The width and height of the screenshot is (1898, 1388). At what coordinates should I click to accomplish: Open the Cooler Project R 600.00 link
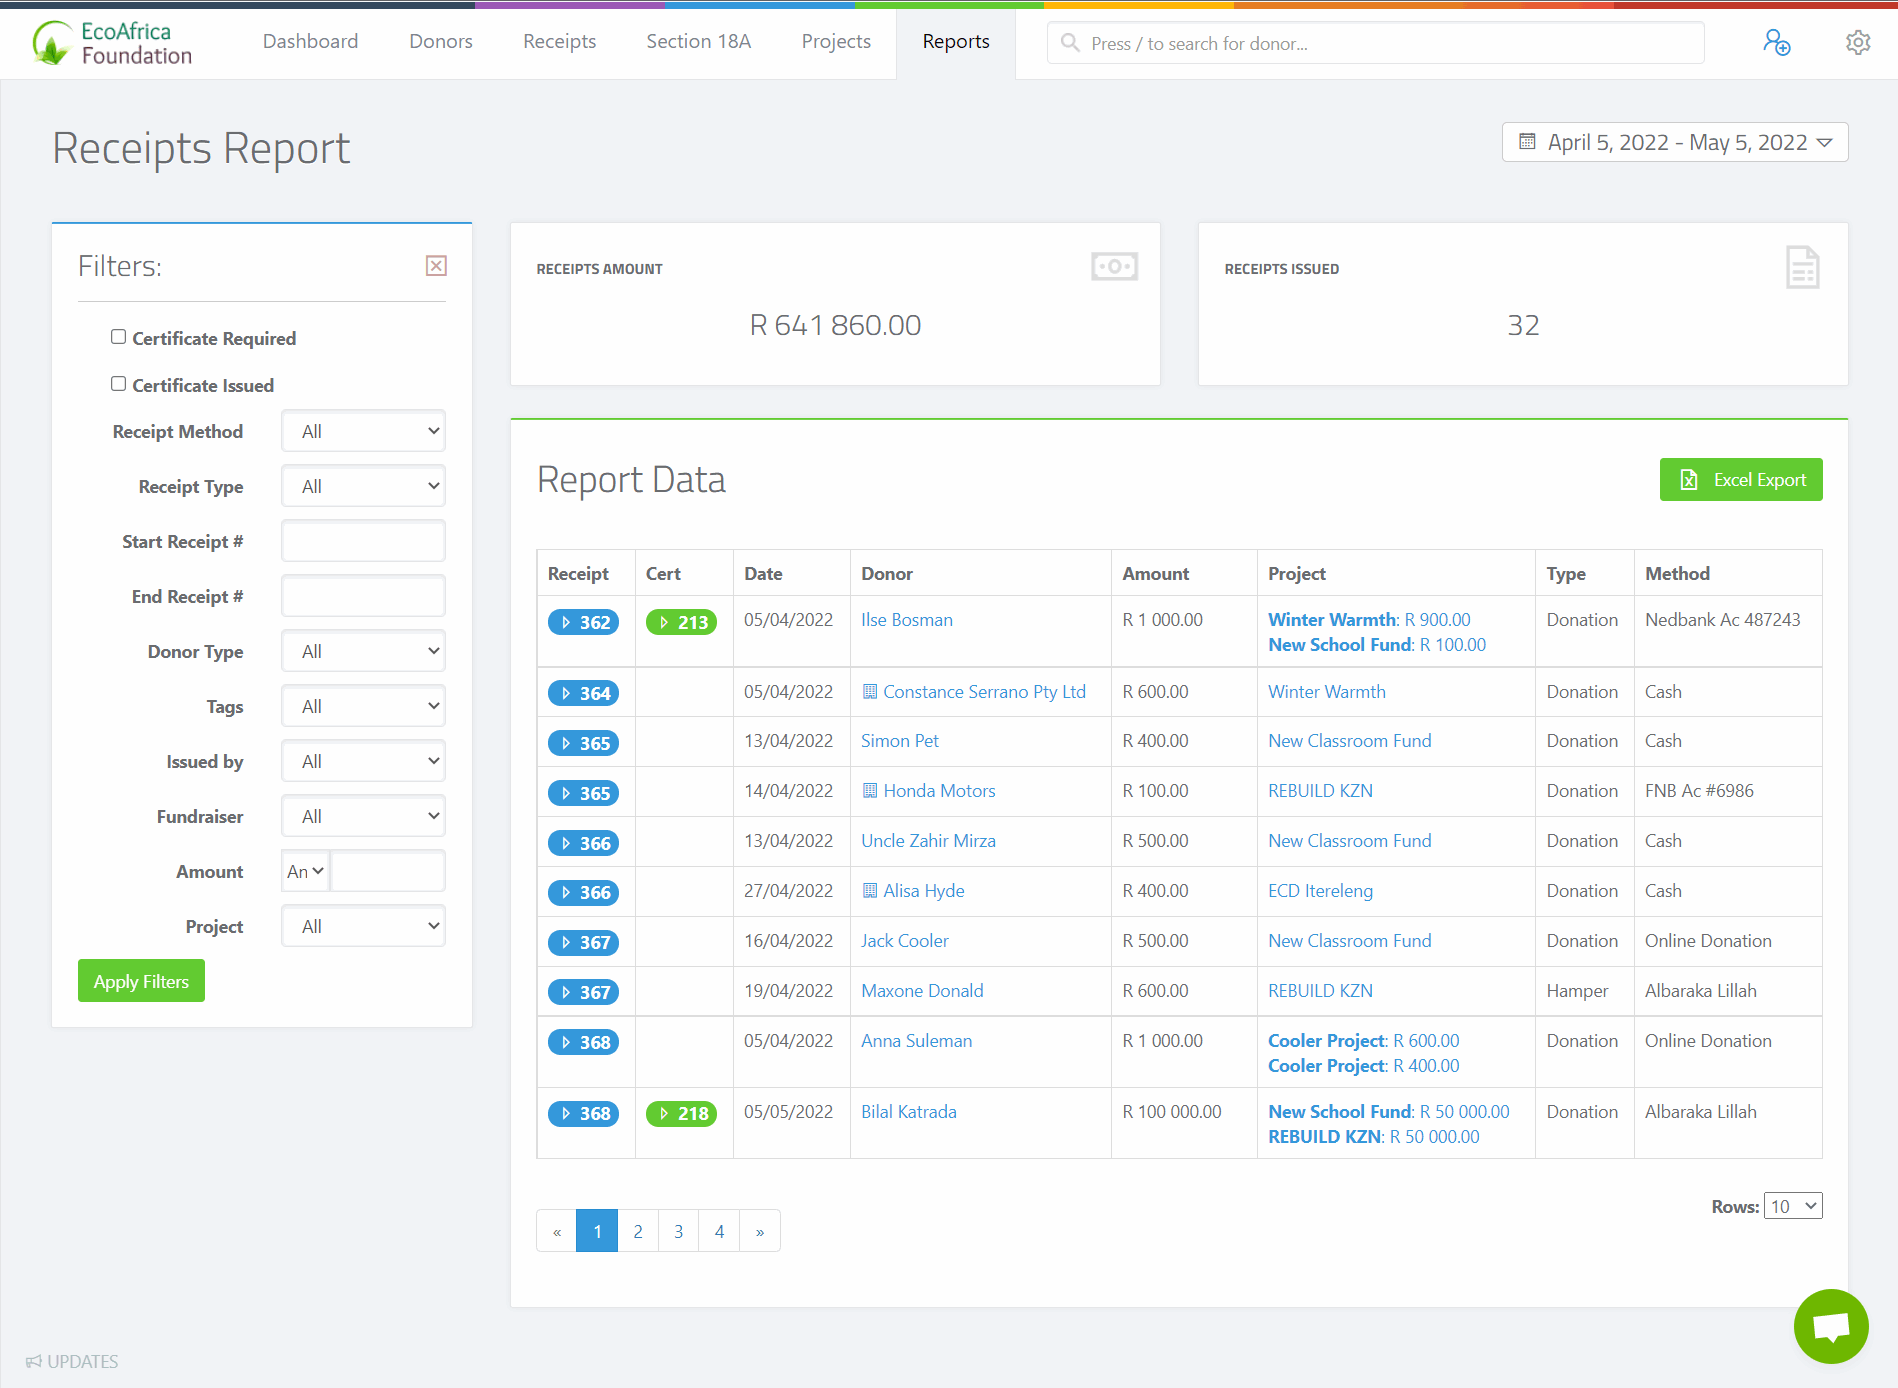tap(1364, 1041)
